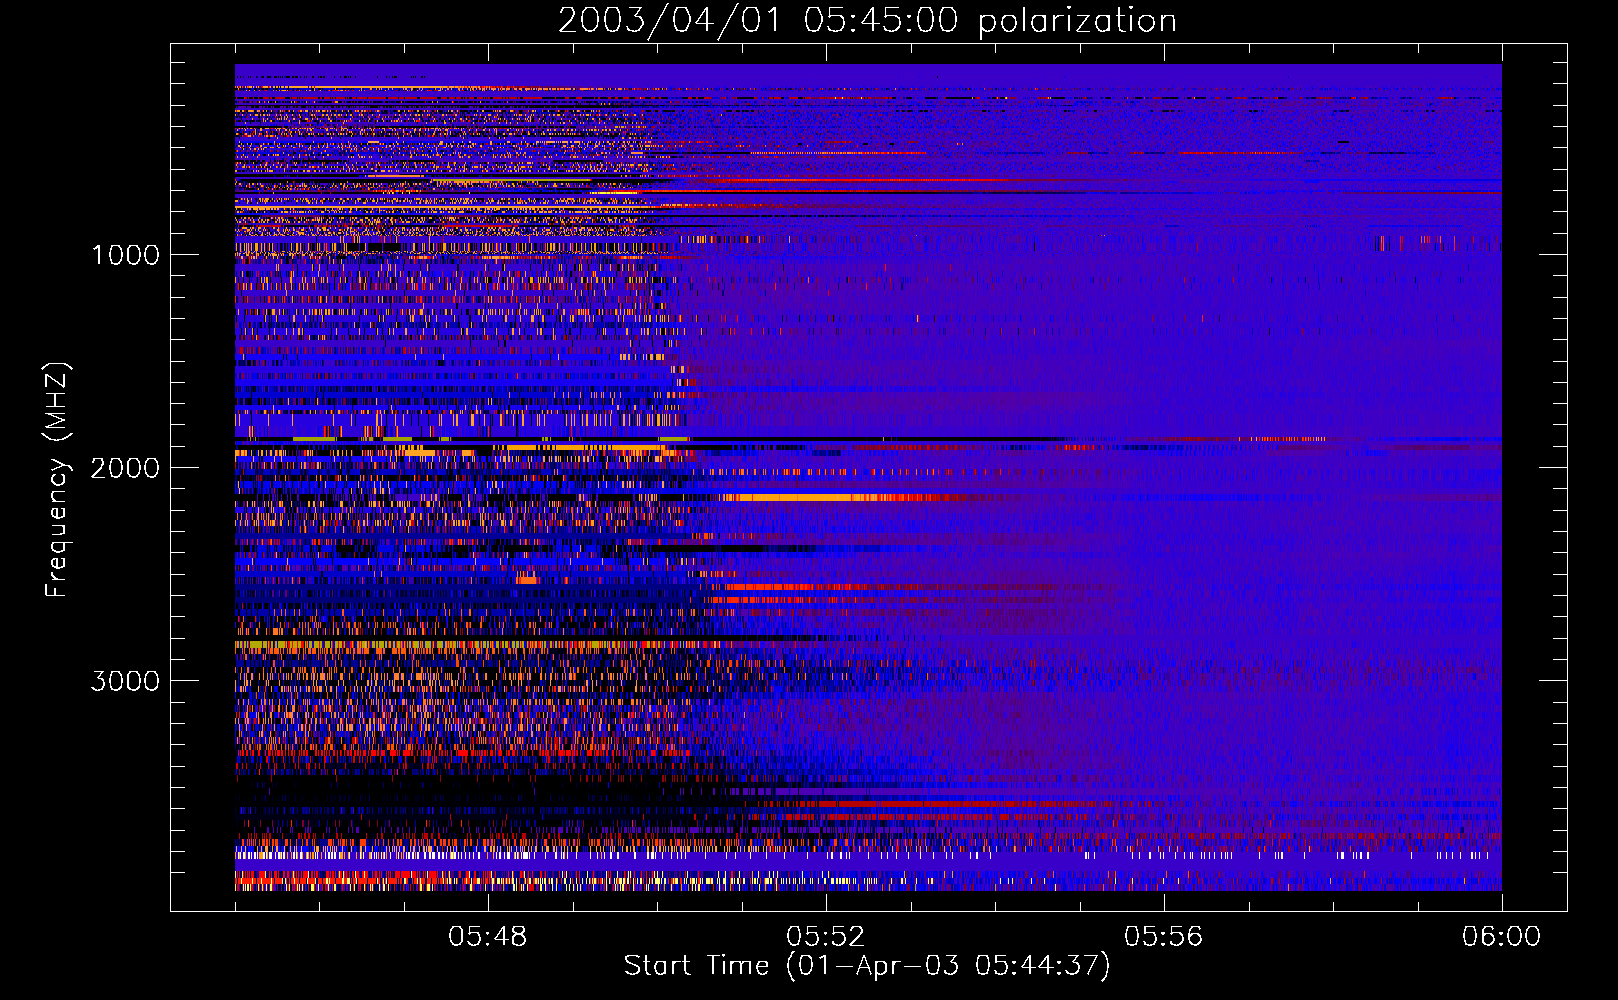Screen dimensions: 1618x1000
Task: Click the '06:00' time axis label
Action: tap(1501, 937)
